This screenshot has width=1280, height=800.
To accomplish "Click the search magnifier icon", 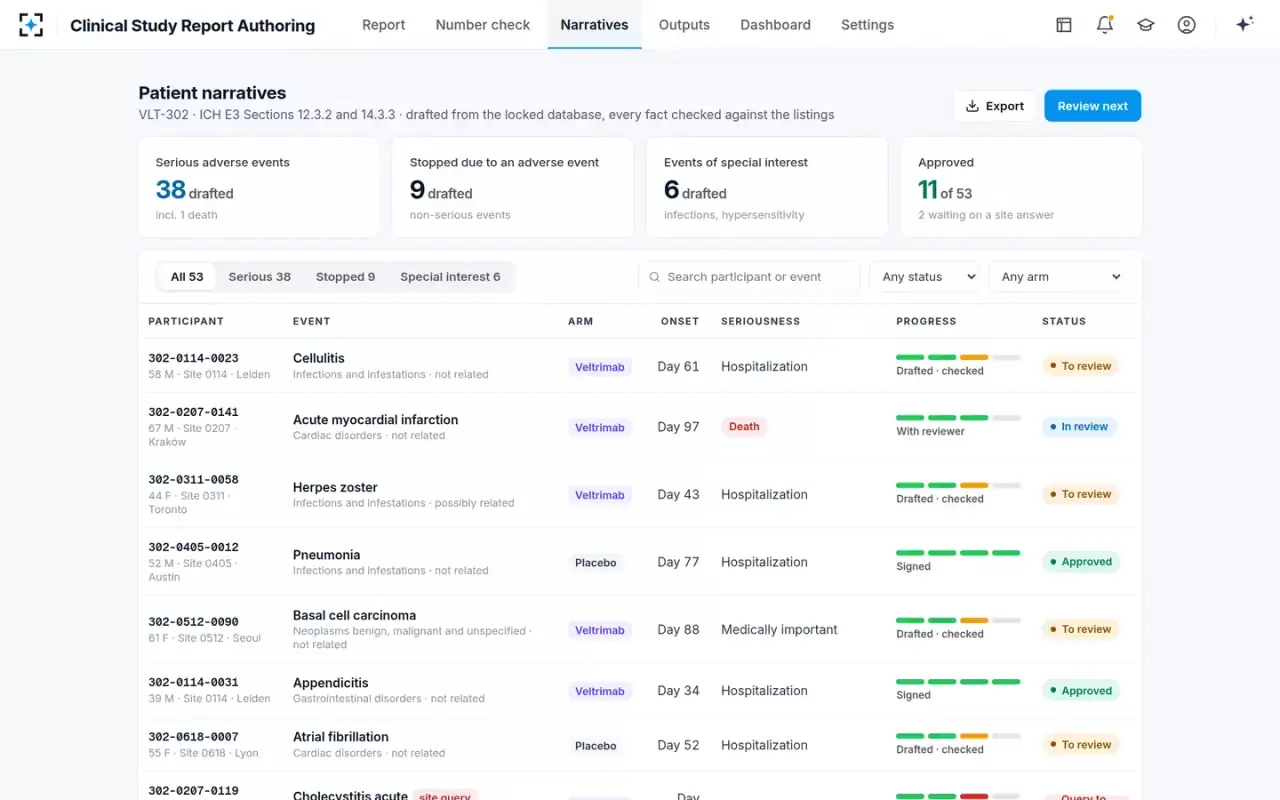I will pyautogui.click(x=655, y=277).
